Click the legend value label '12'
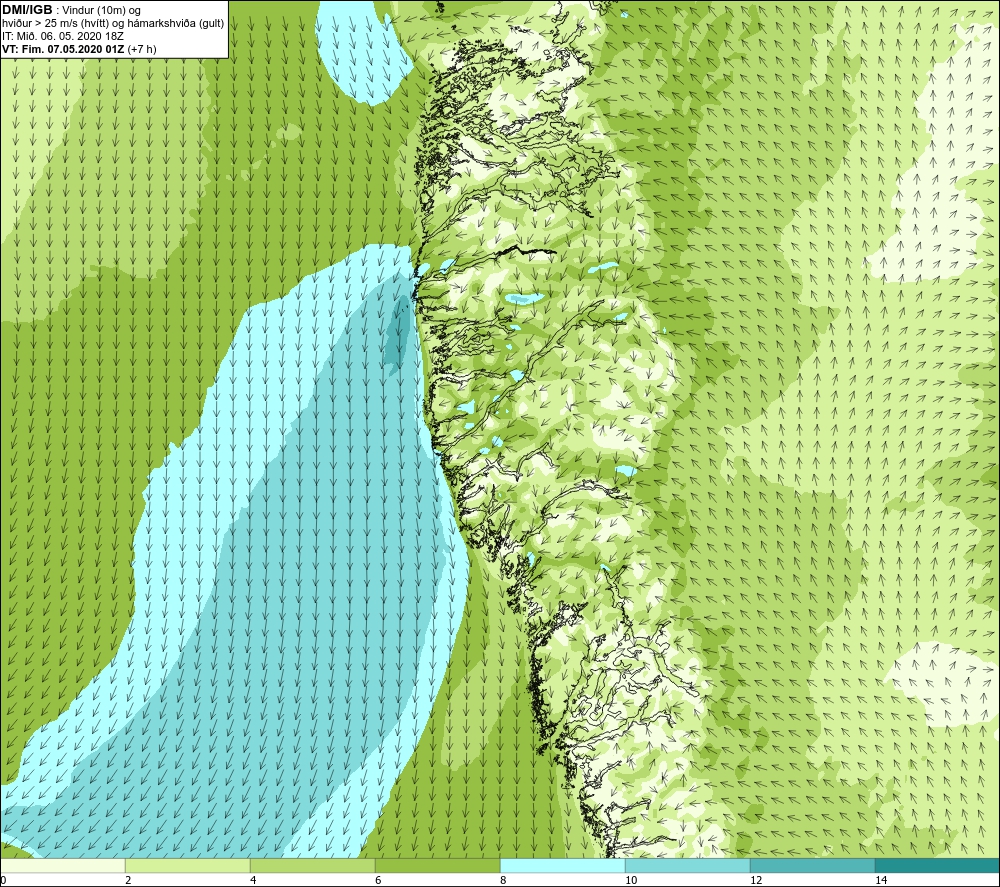The height and width of the screenshot is (887, 1000). (756, 880)
